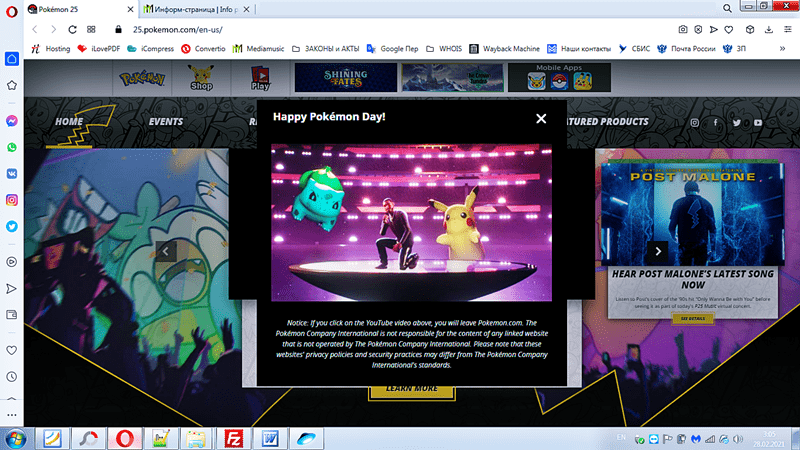Open VK in Opera sidebar
Image resolution: width=800 pixels, height=450 pixels.
pos(12,173)
